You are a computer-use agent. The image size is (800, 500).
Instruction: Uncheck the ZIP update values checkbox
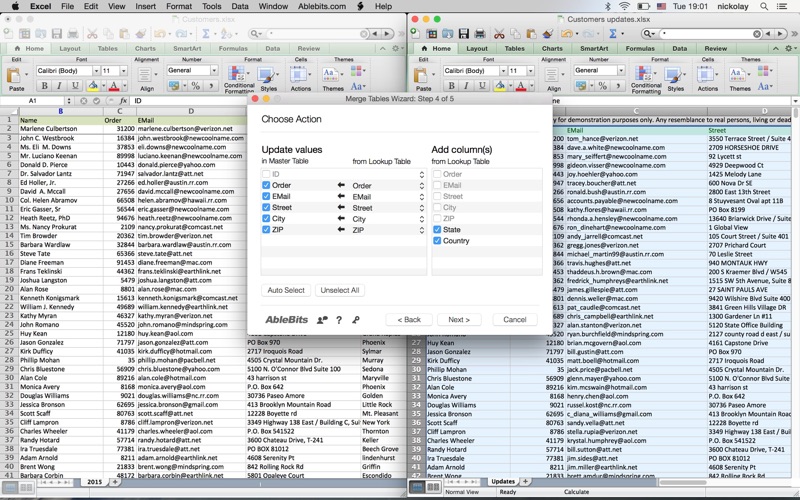pos(266,230)
